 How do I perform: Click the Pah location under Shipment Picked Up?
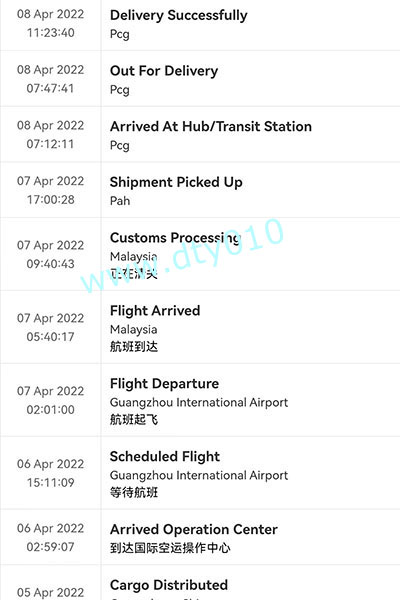(x=120, y=201)
